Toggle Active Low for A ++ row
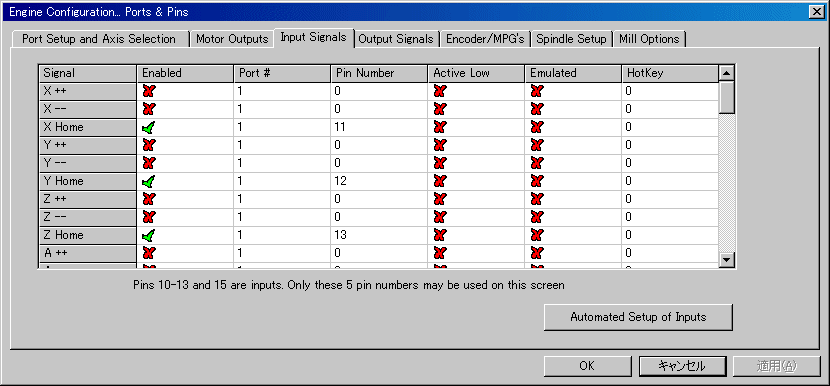This screenshot has height=386, width=830. [x=439, y=253]
